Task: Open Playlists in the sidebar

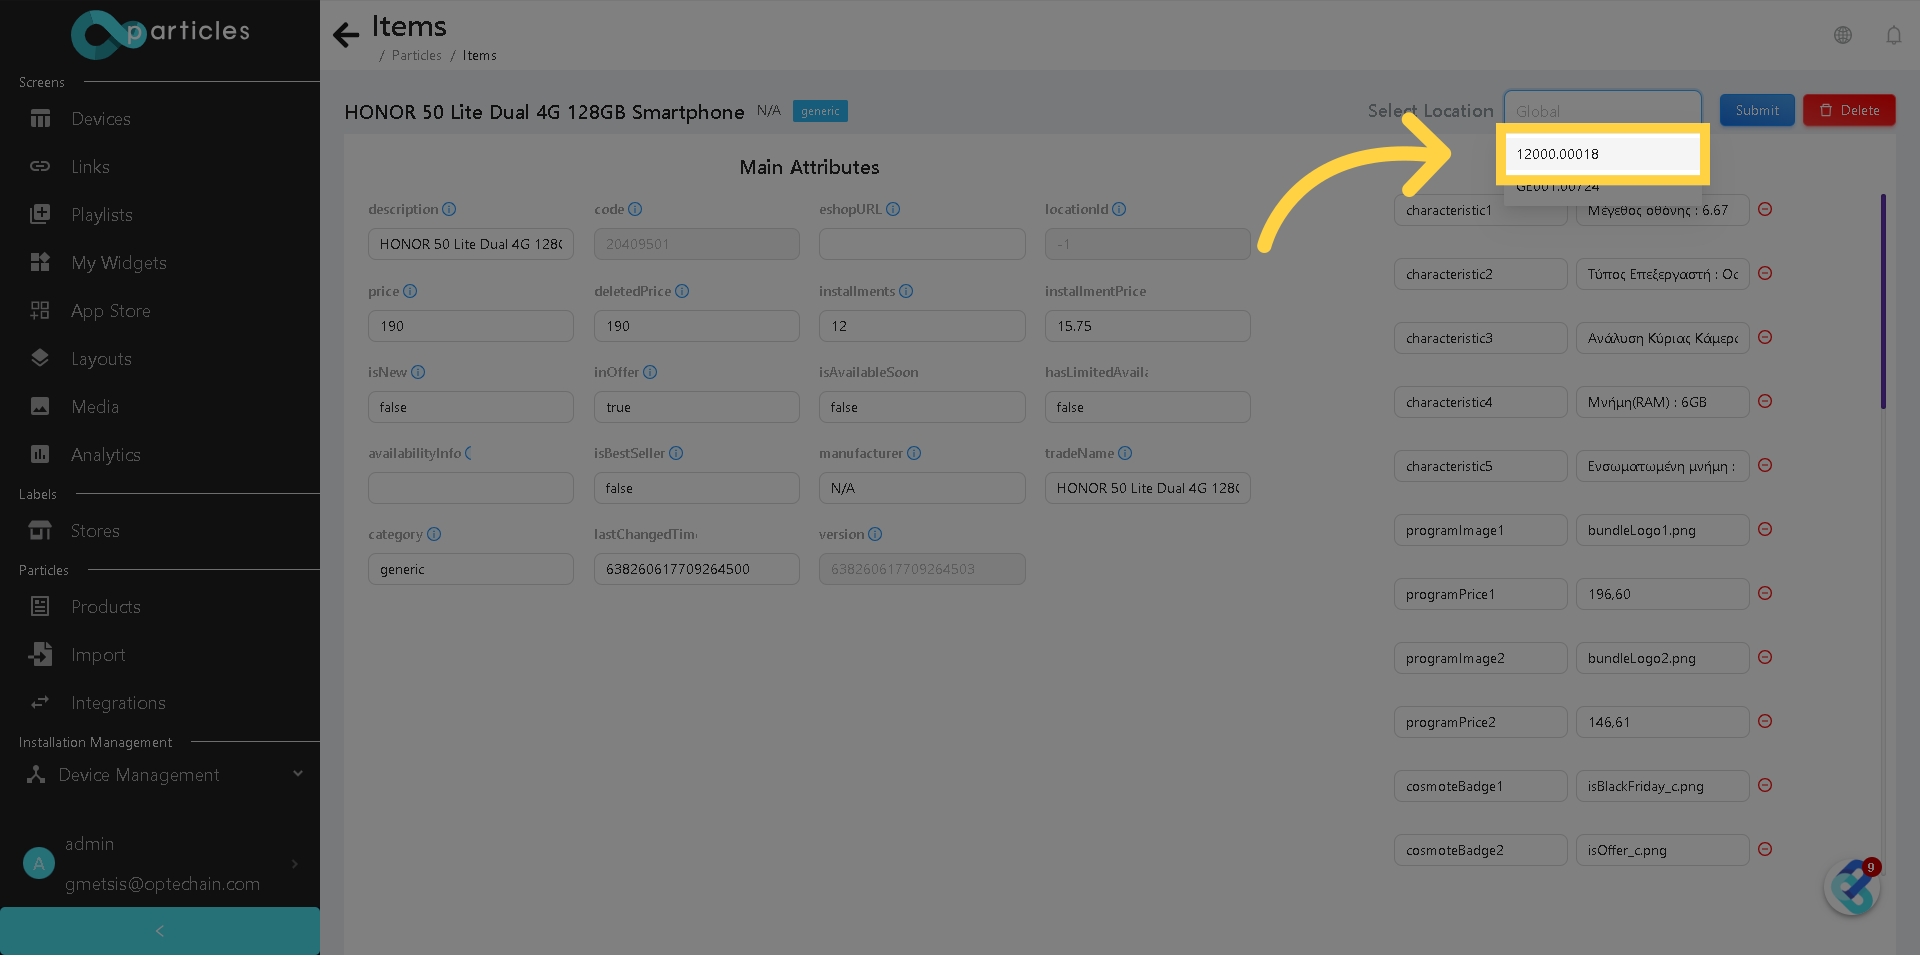Action: (x=101, y=215)
